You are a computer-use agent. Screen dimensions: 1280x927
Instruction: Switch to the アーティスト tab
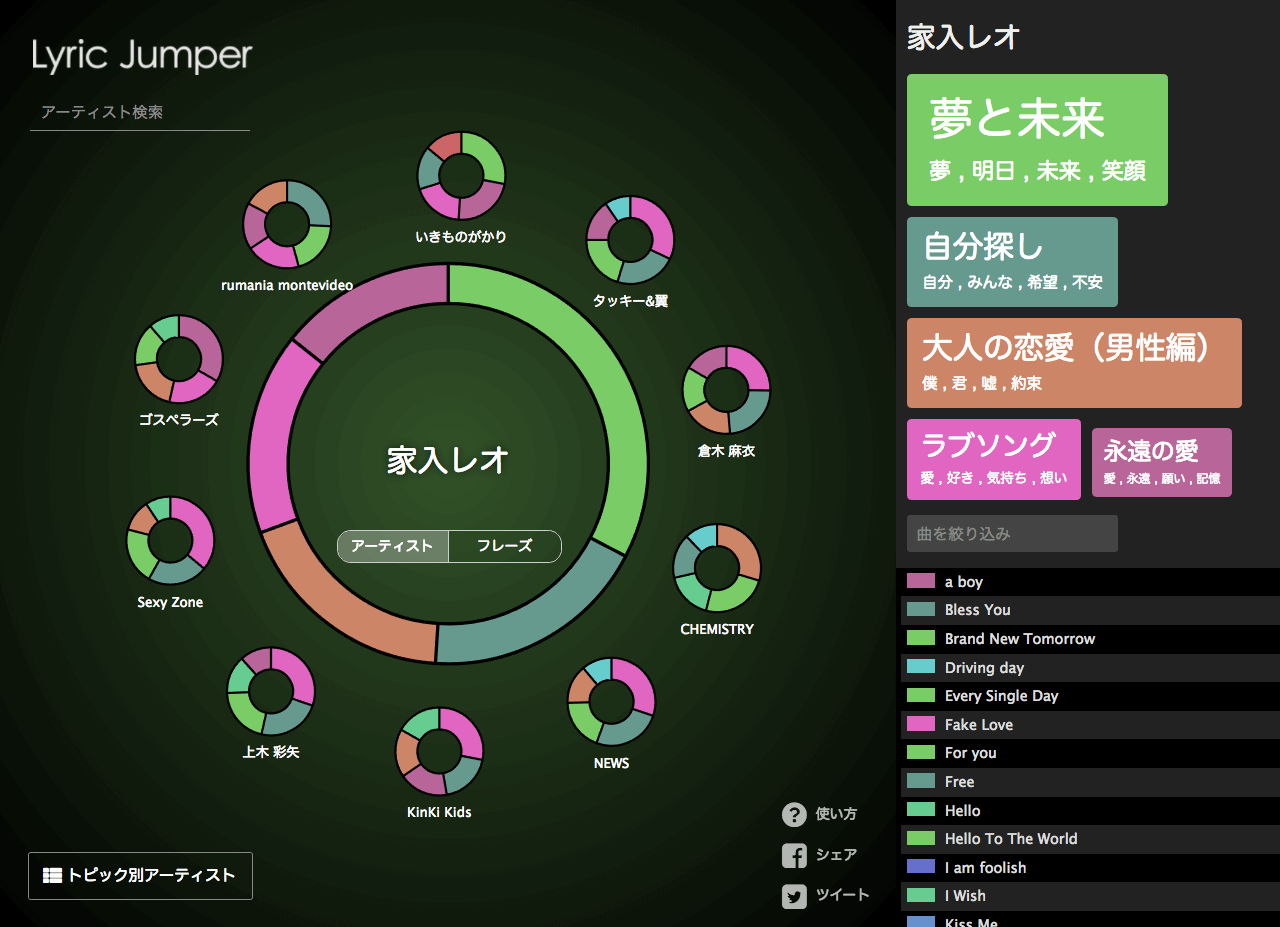click(x=393, y=546)
